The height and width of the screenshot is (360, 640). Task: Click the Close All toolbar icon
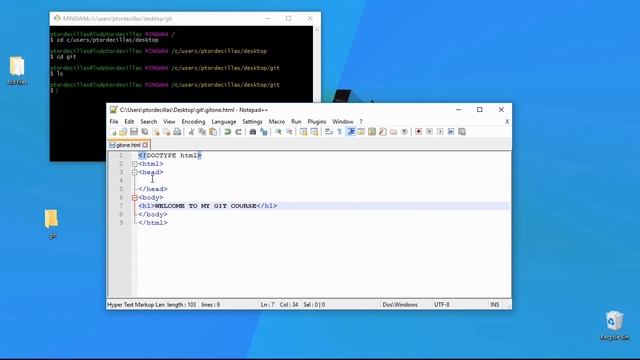click(x=166, y=132)
